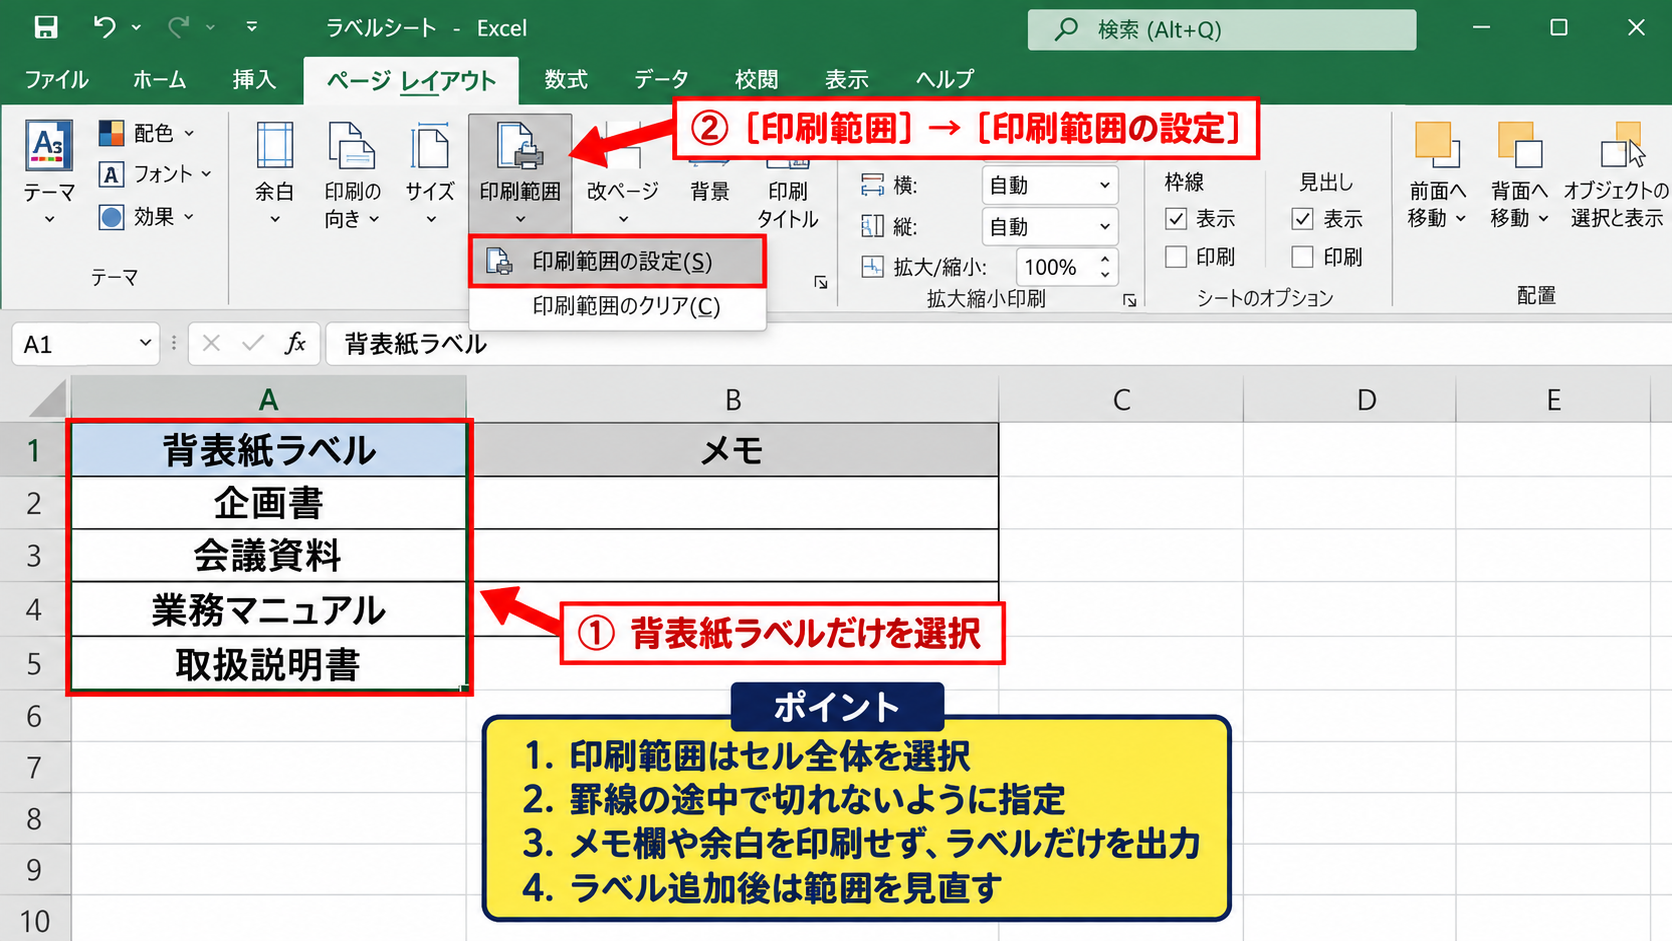Increase the 拡大/縮小 scale spinner value

1105,260
